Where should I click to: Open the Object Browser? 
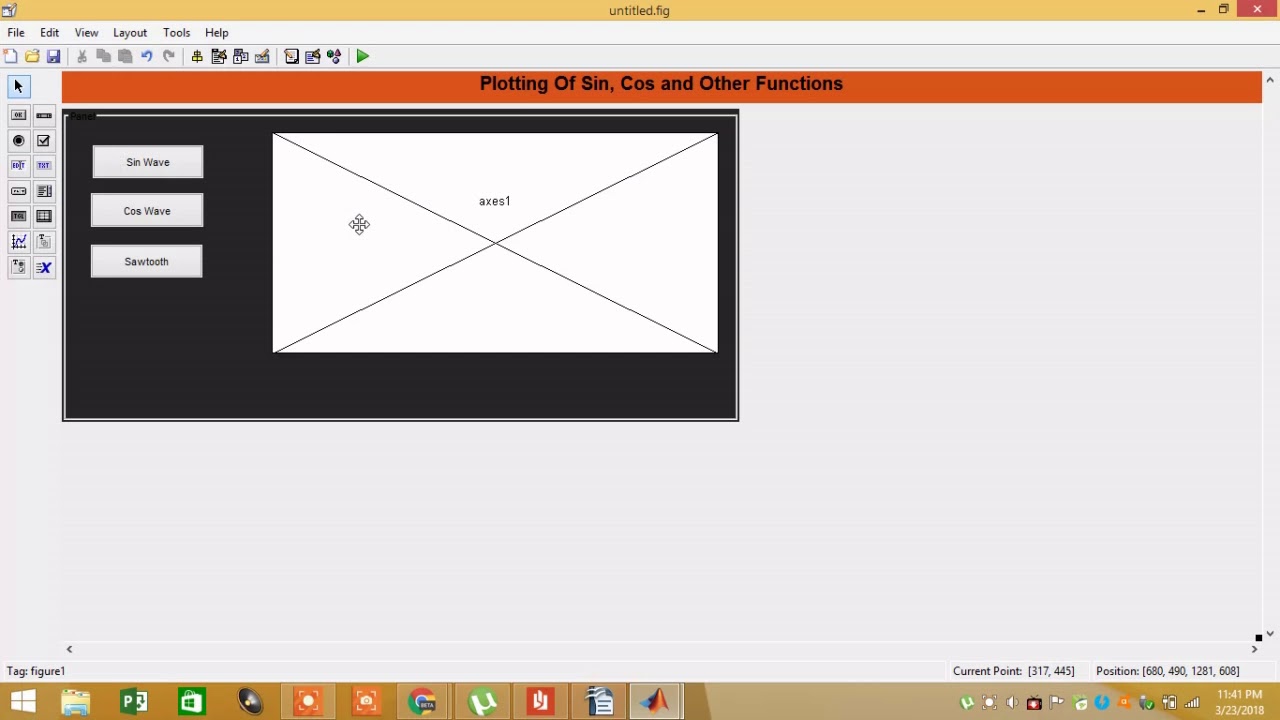click(x=334, y=57)
